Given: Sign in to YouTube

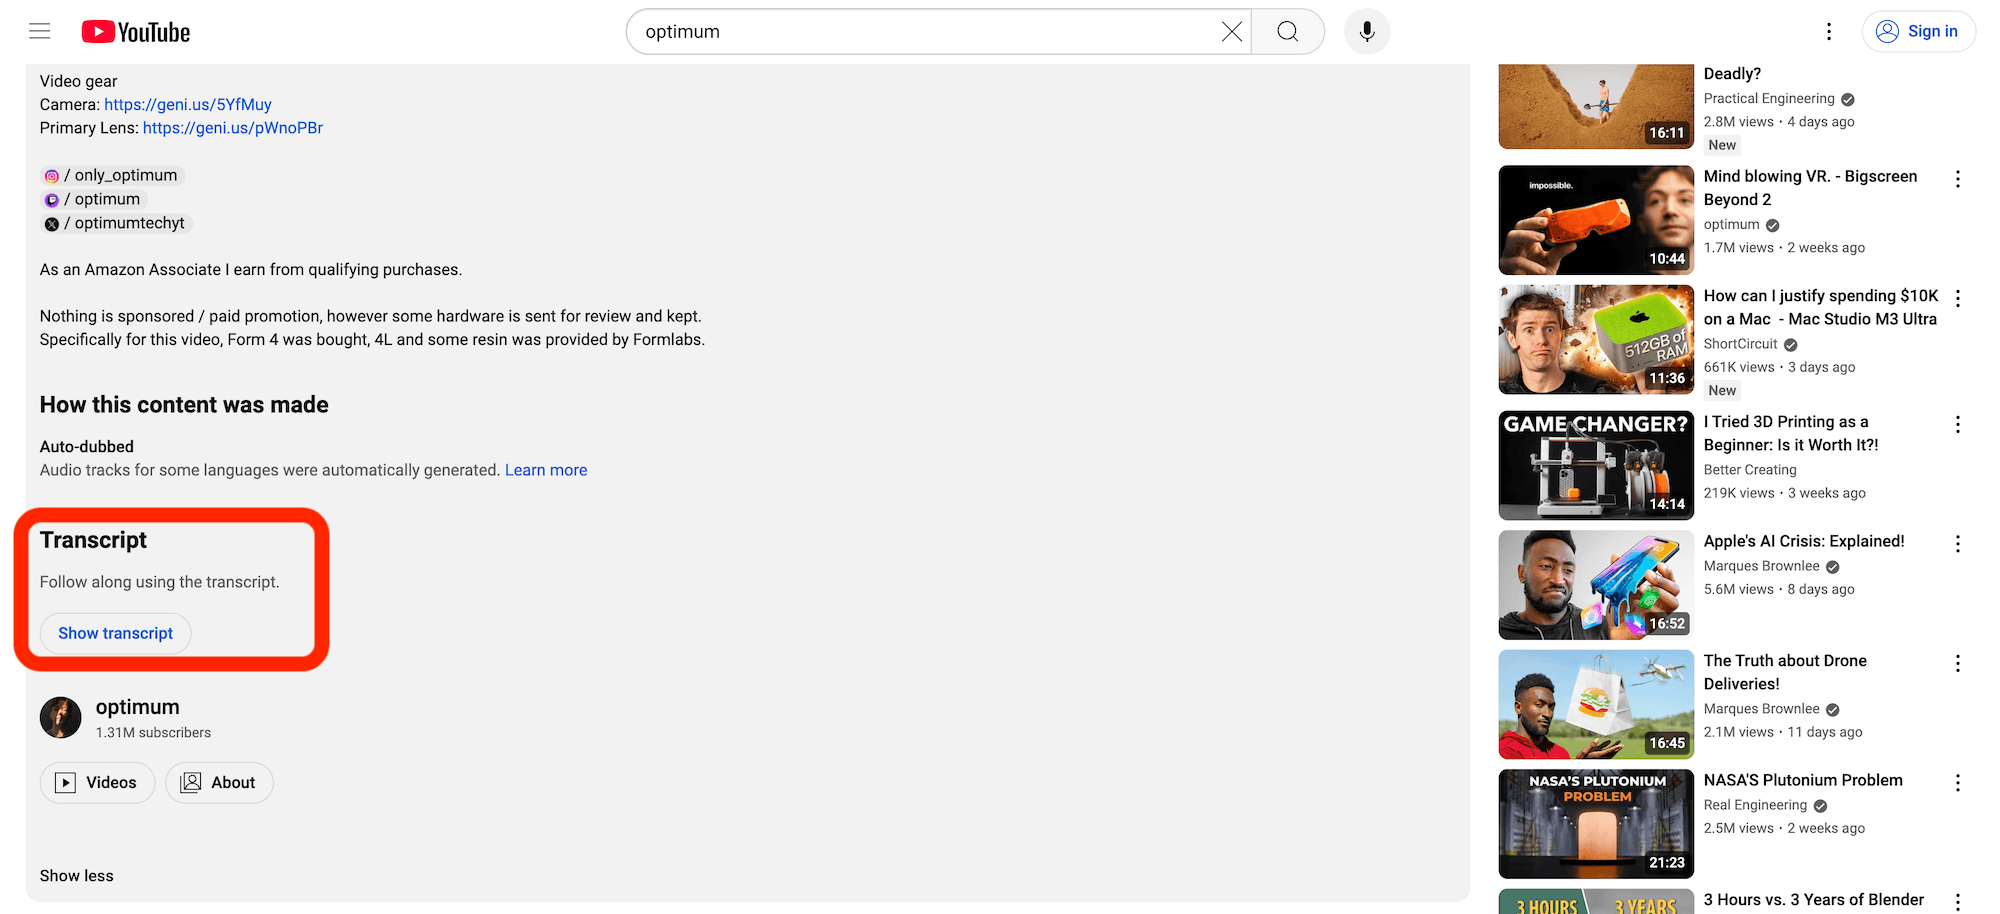Looking at the screenshot, I should [1918, 31].
